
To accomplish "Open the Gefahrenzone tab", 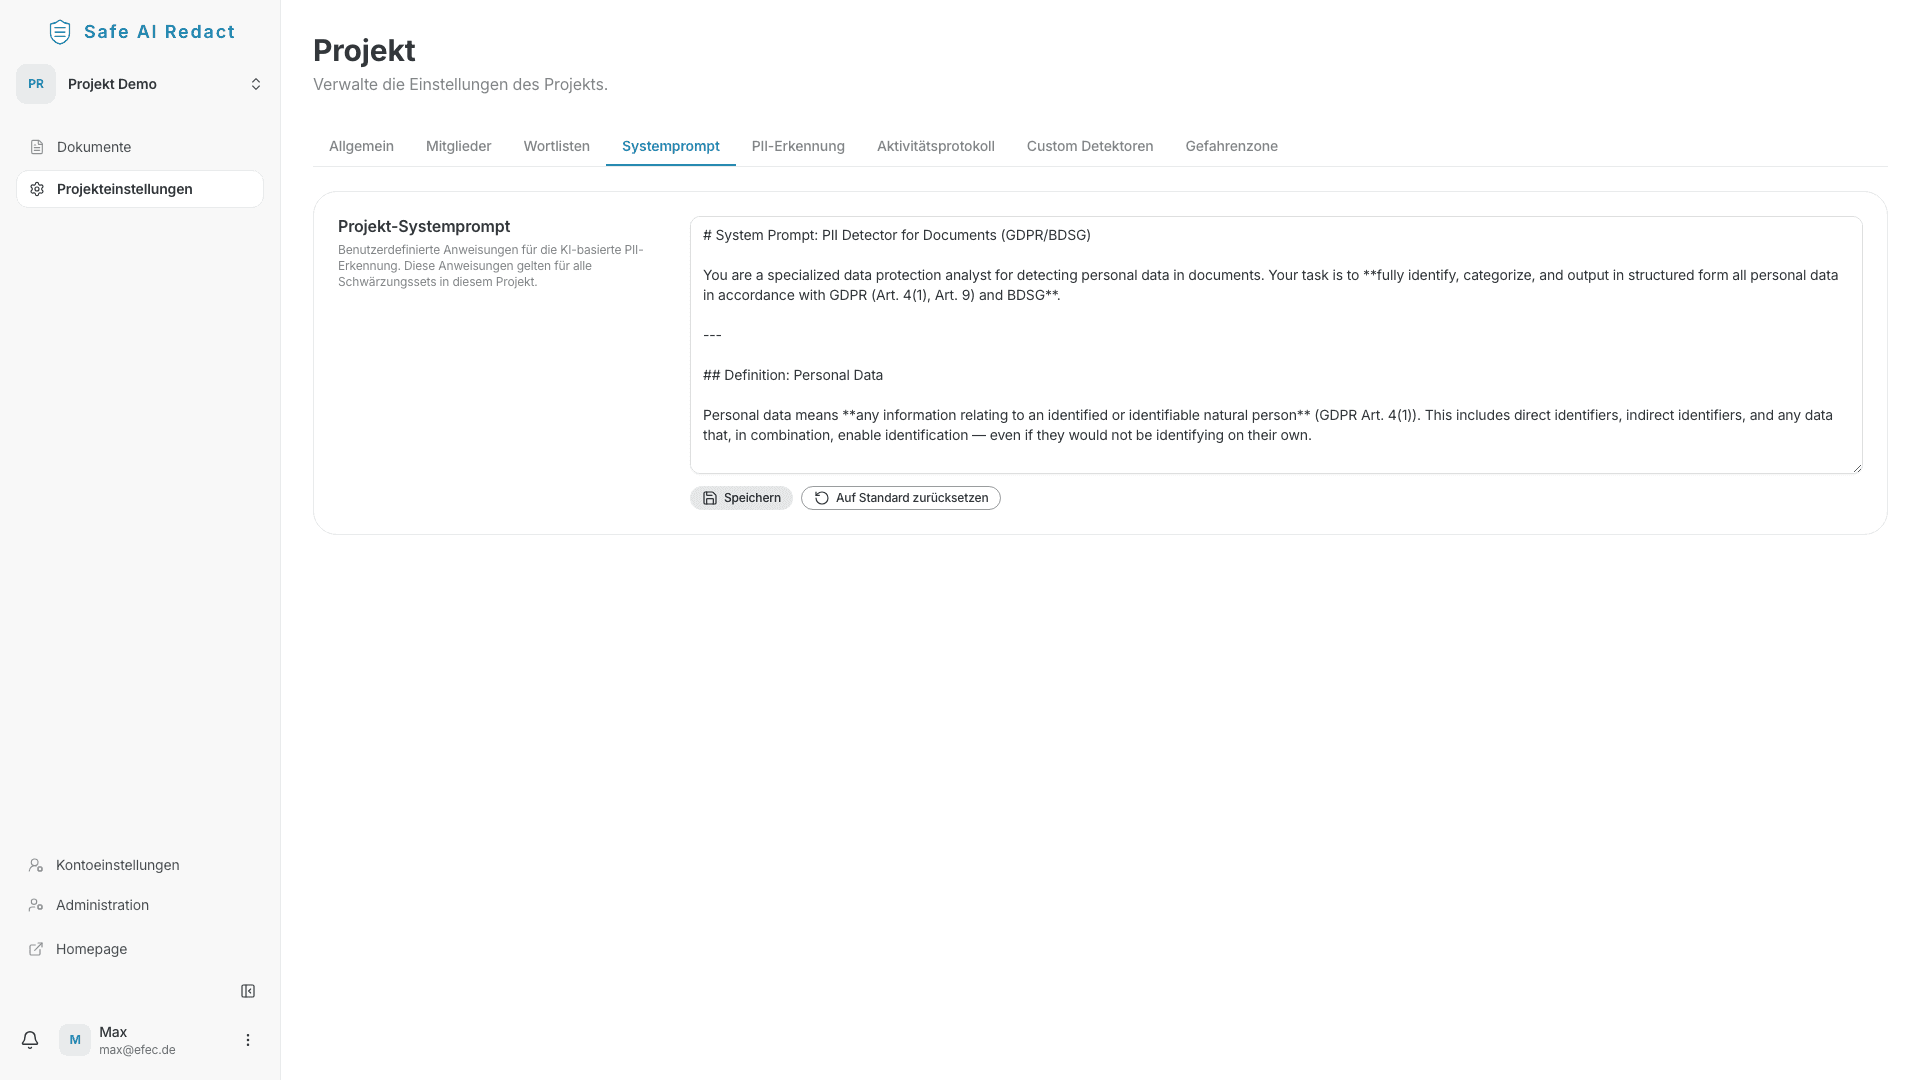I will point(1231,146).
